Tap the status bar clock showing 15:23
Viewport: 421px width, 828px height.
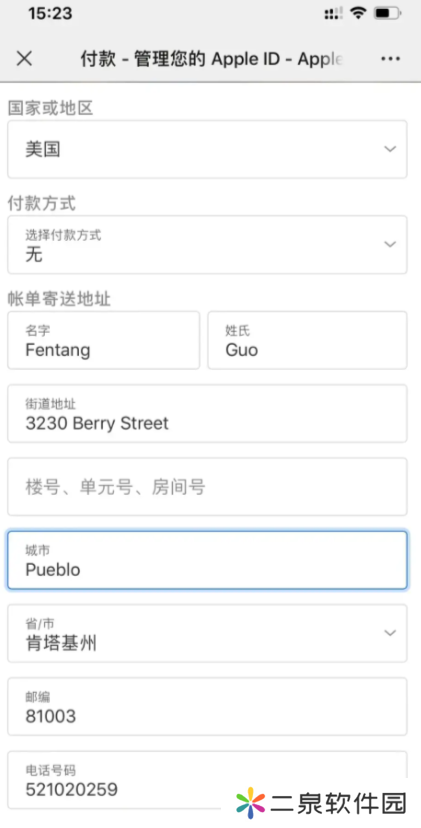pyautogui.click(x=49, y=13)
